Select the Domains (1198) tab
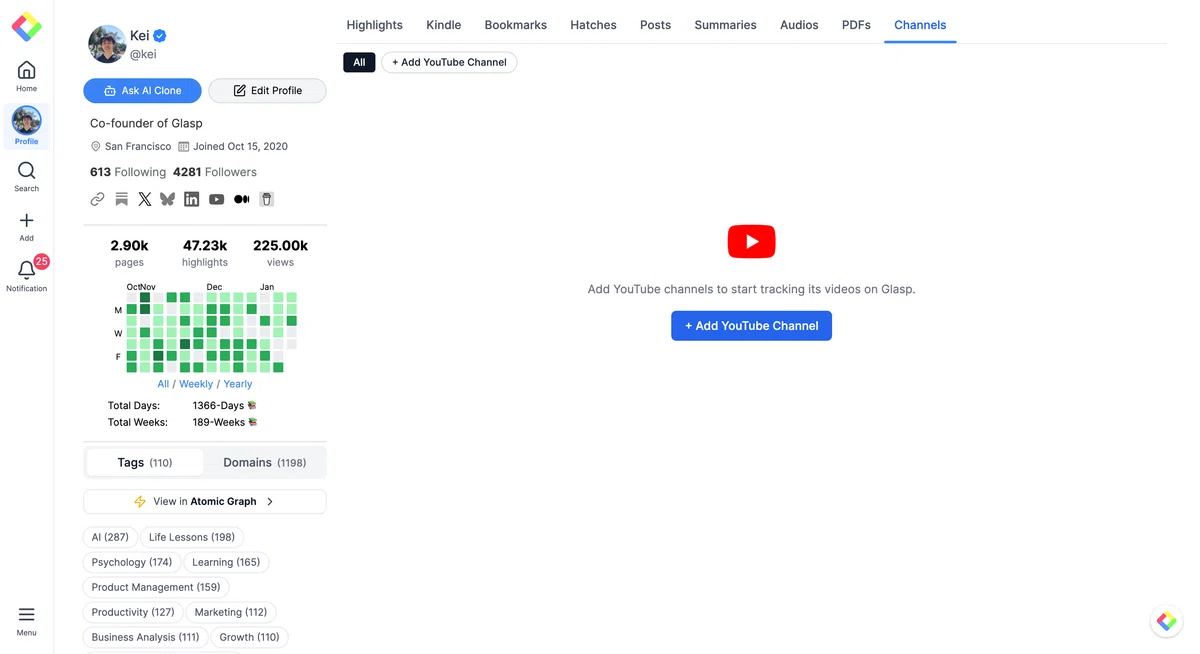Viewport: 1200px width, 654px height. point(265,462)
